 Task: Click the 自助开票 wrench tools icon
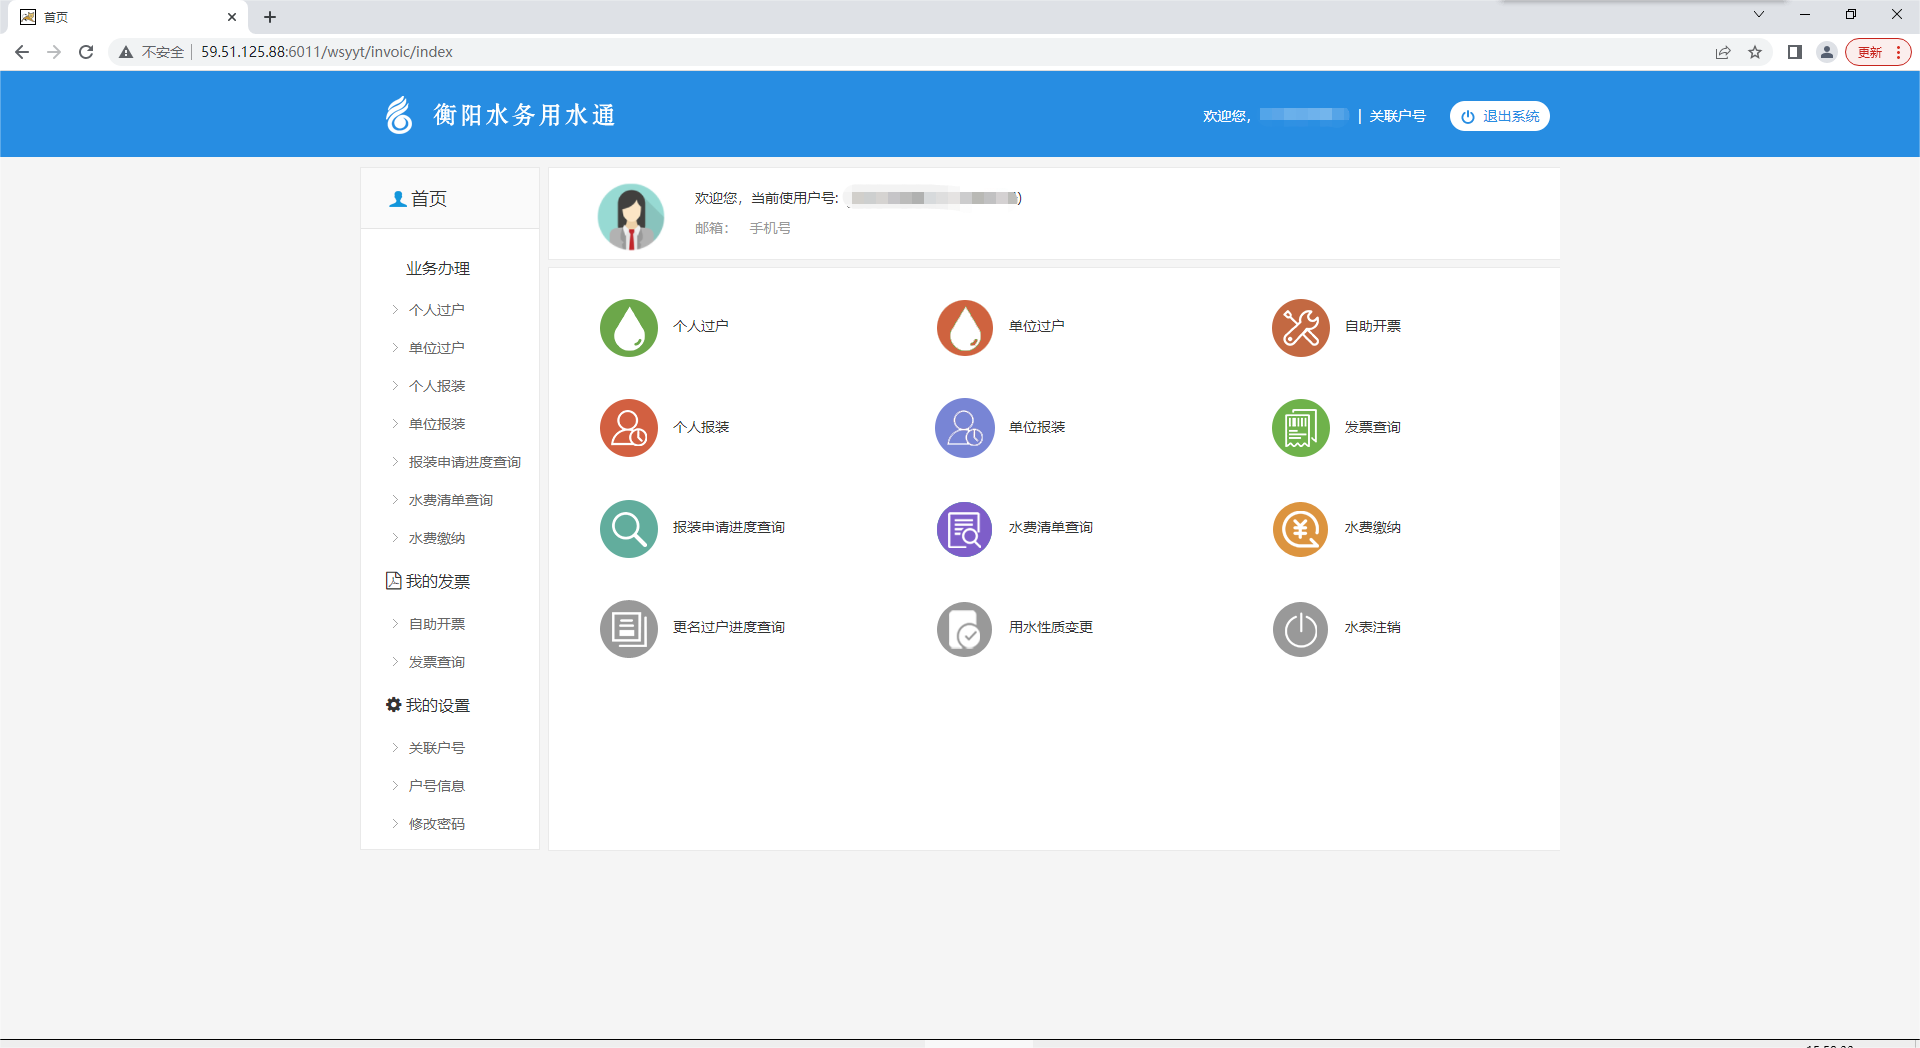(x=1300, y=328)
